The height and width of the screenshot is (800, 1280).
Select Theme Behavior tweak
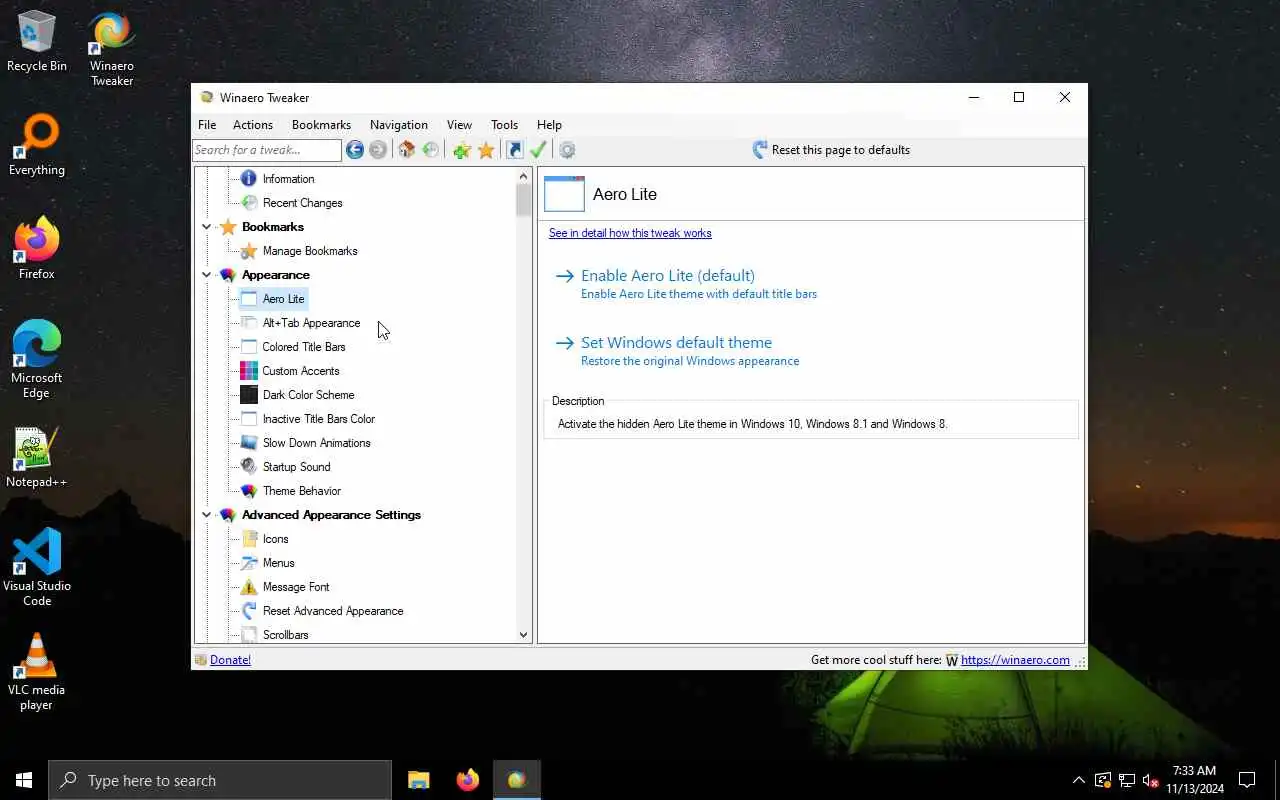(x=302, y=491)
